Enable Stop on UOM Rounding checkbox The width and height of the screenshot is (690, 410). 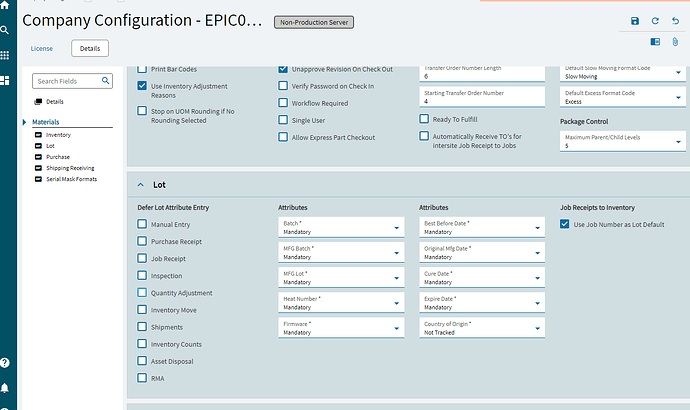click(142, 111)
